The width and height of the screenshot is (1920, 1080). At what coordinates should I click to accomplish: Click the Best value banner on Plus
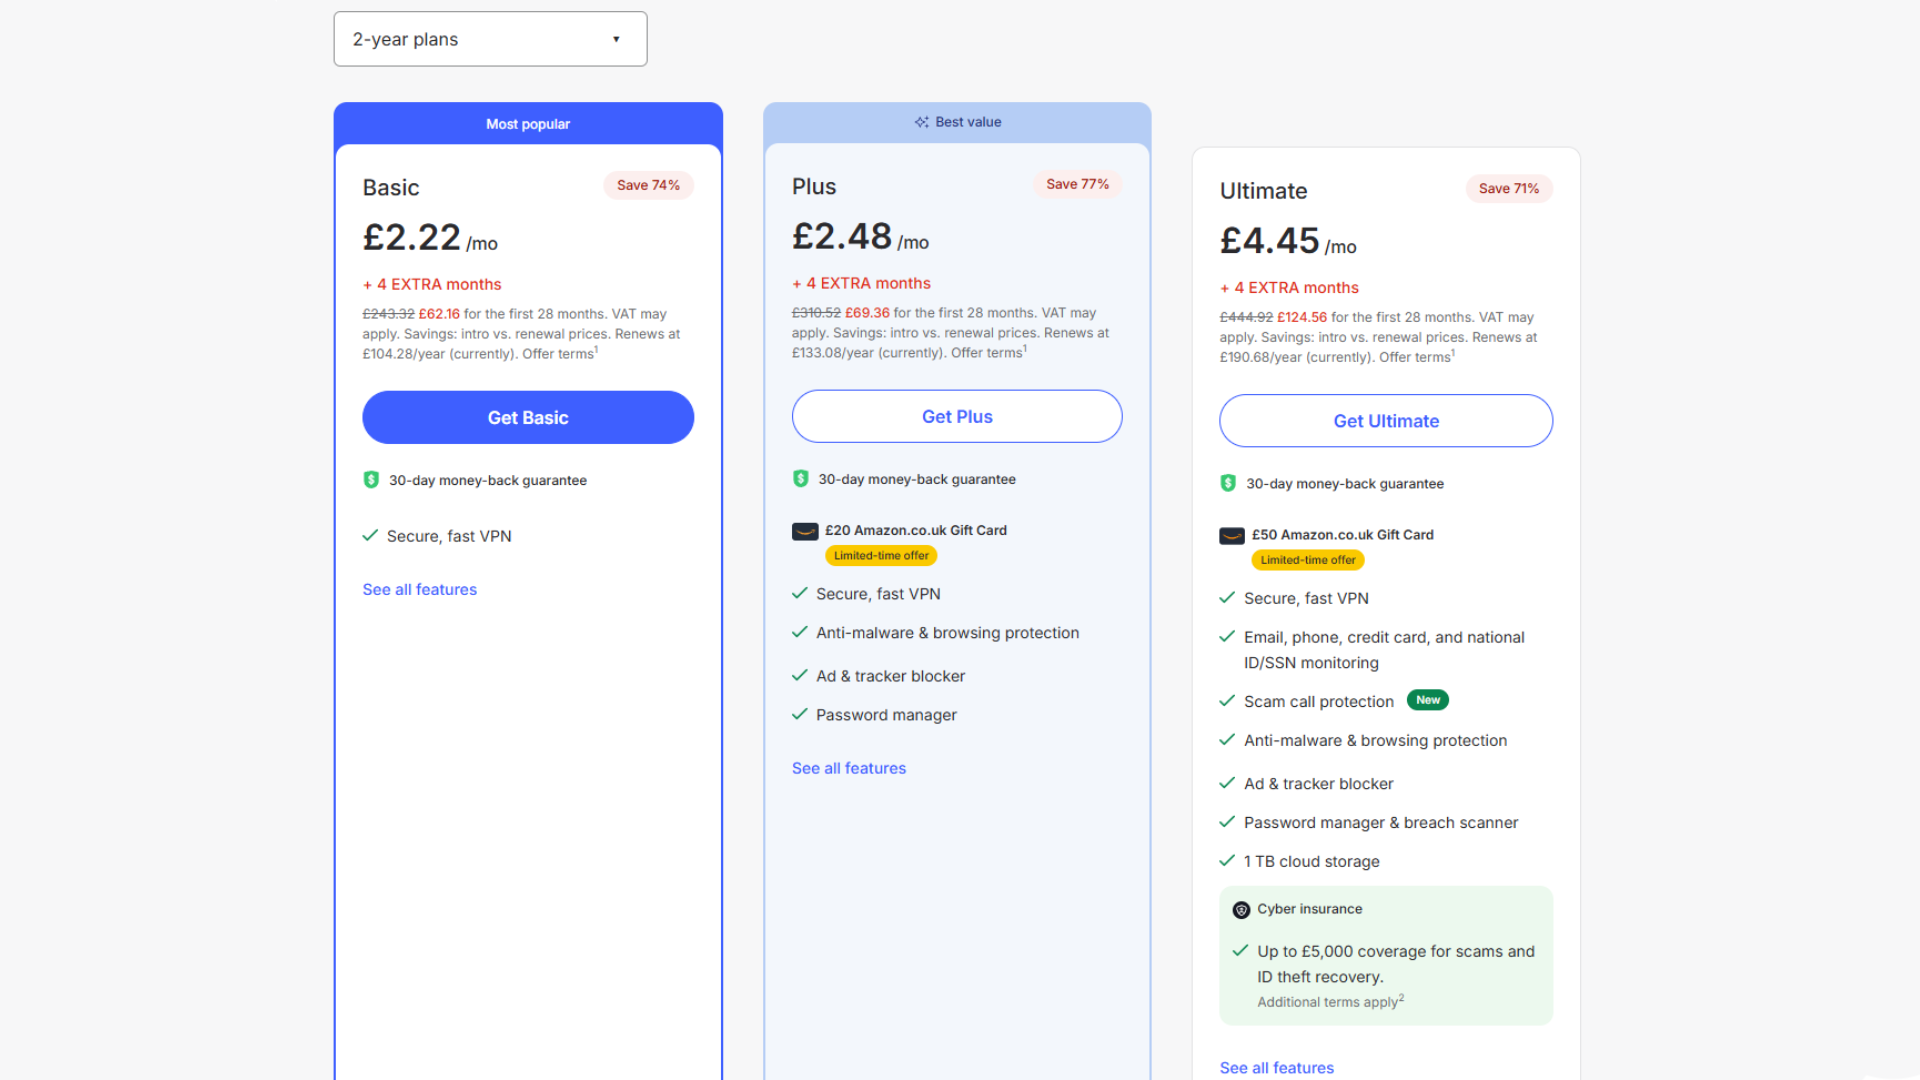pos(957,121)
